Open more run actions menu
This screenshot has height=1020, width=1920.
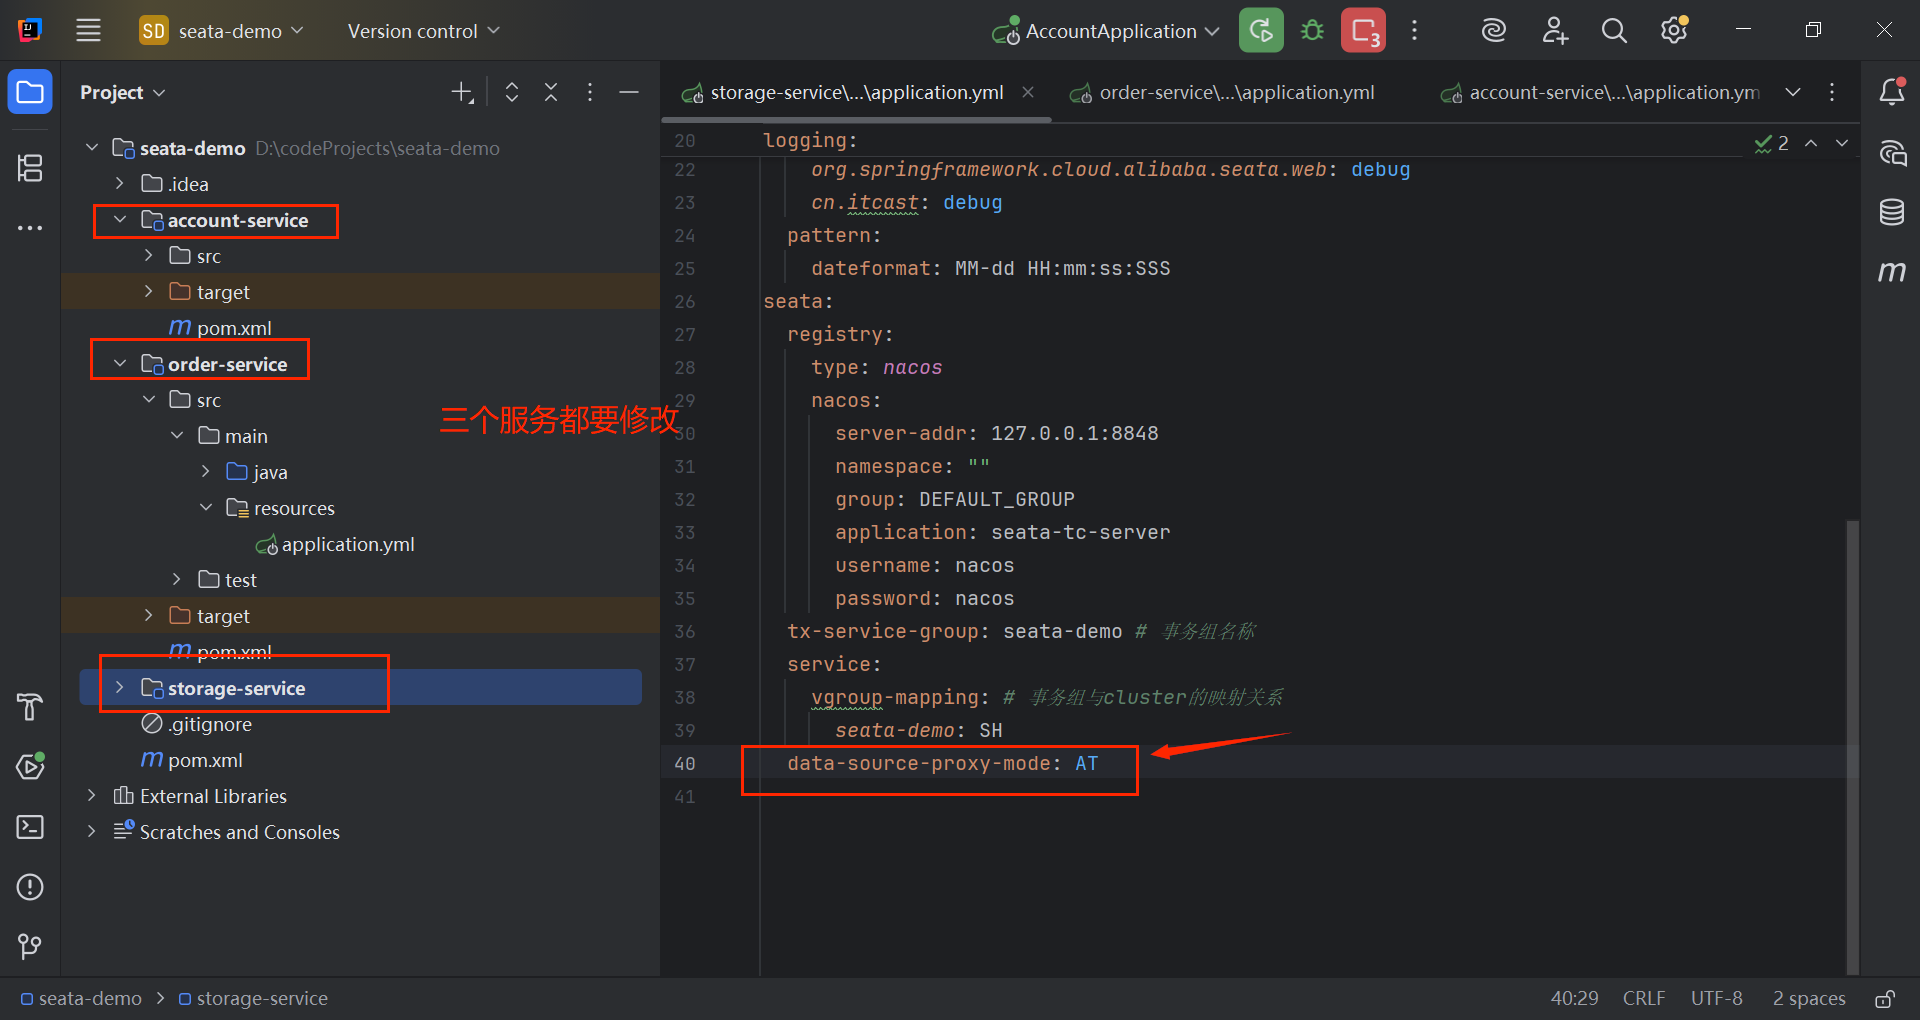coord(1414,31)
